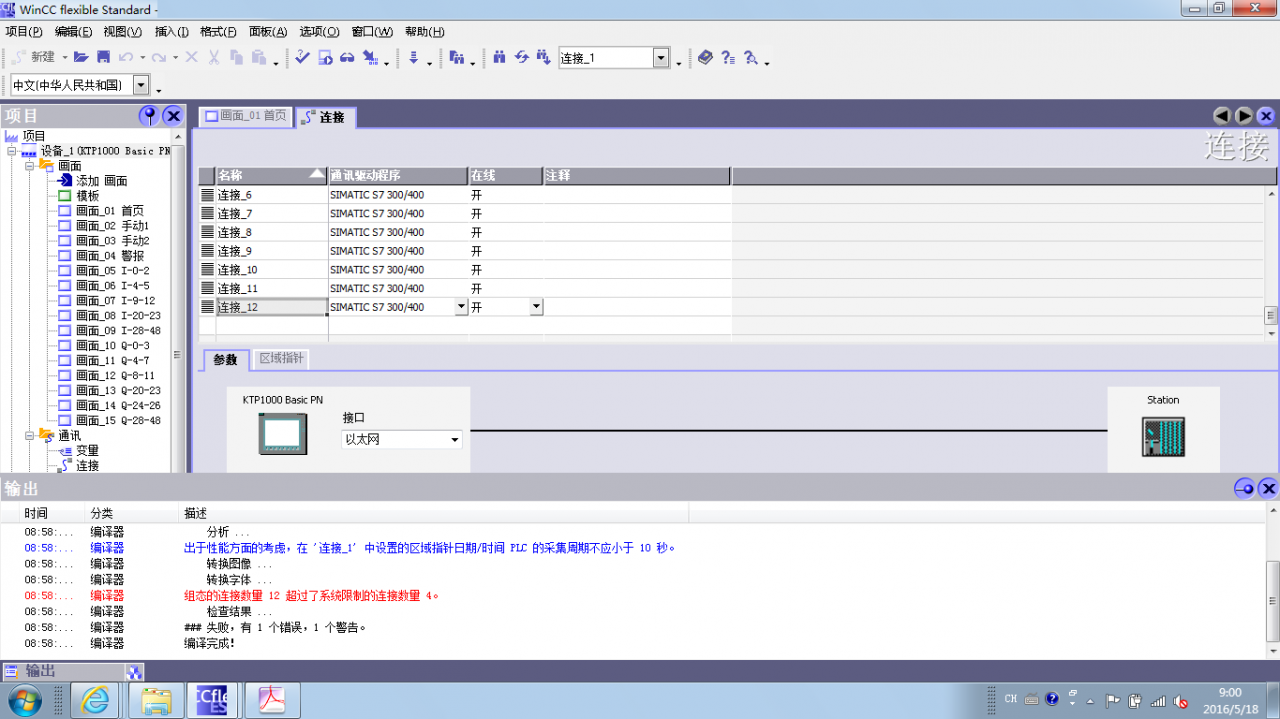
Task: Click the 通讯驱动程序 column header
Action: [x=398, y=176]
